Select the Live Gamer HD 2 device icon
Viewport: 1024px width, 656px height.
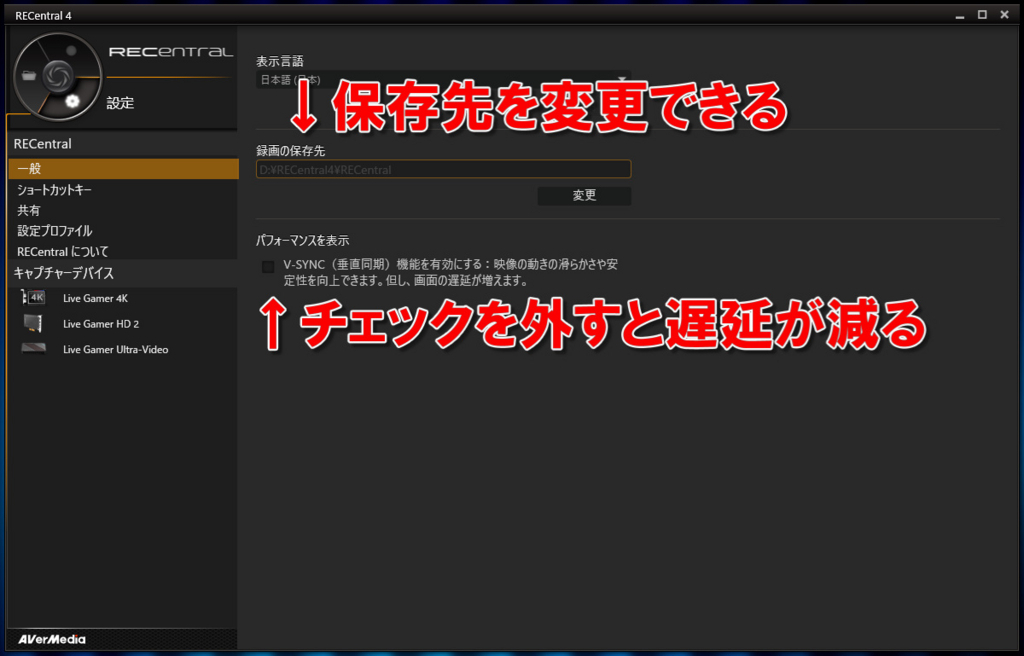click(x=31, y=324)
